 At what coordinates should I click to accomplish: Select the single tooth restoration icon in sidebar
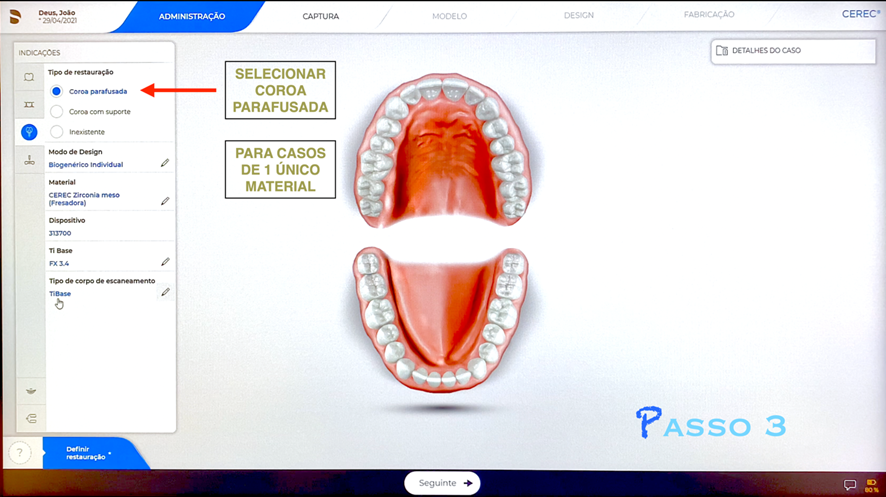click(x=30, y=77)
